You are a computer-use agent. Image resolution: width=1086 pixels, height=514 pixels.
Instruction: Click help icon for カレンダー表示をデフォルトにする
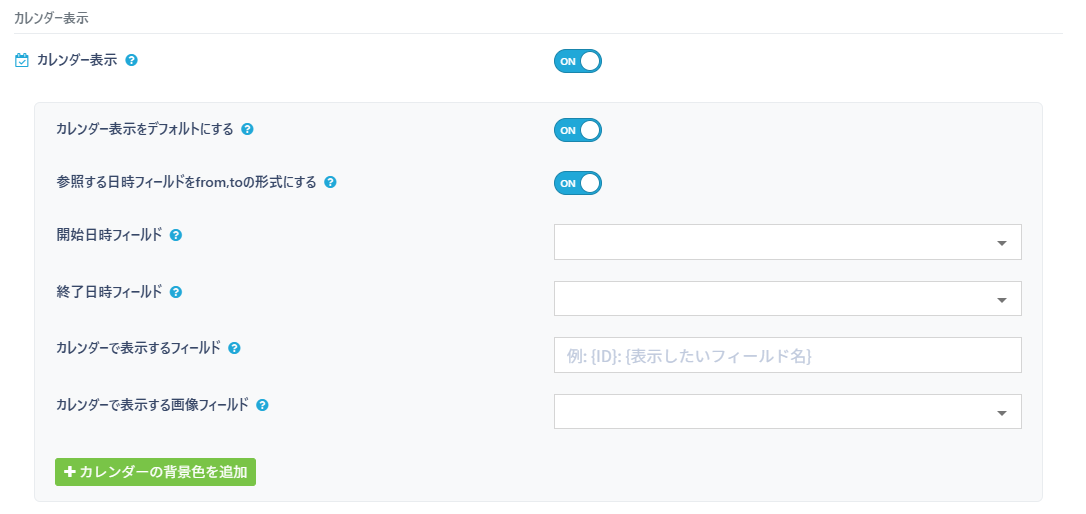point(247,129)
